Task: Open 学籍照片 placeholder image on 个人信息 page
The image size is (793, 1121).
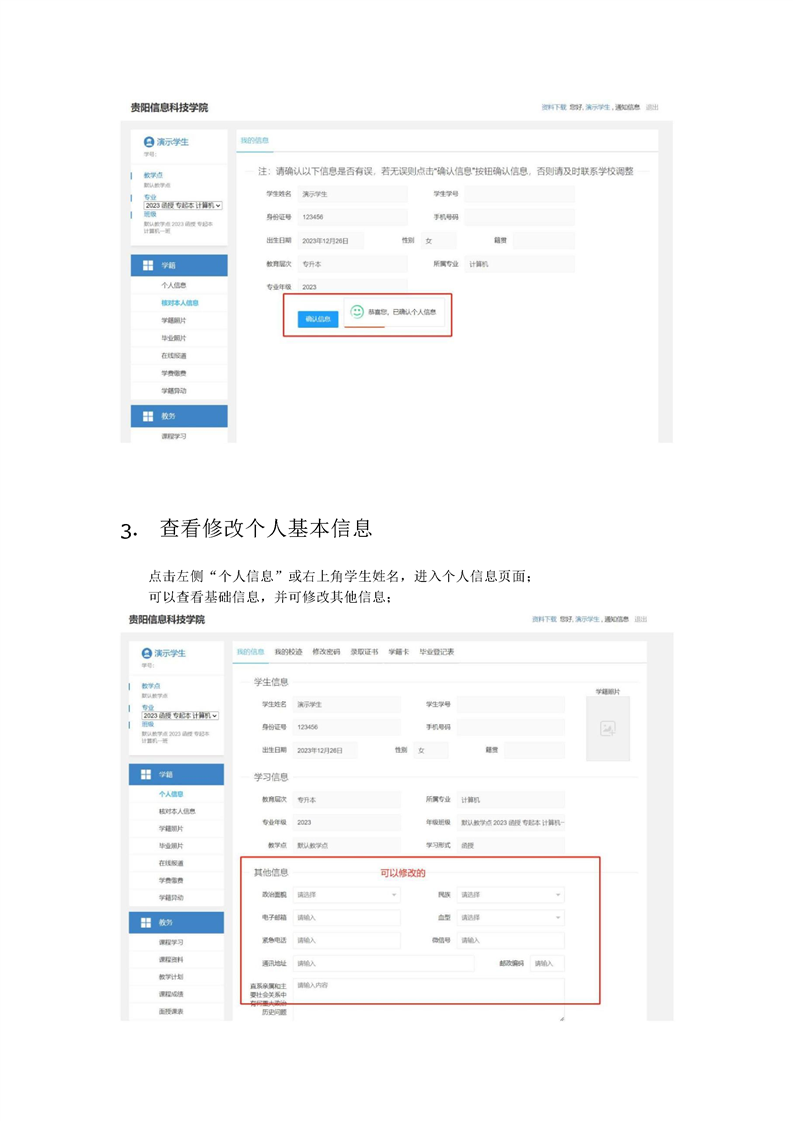Action: (608, 729)
